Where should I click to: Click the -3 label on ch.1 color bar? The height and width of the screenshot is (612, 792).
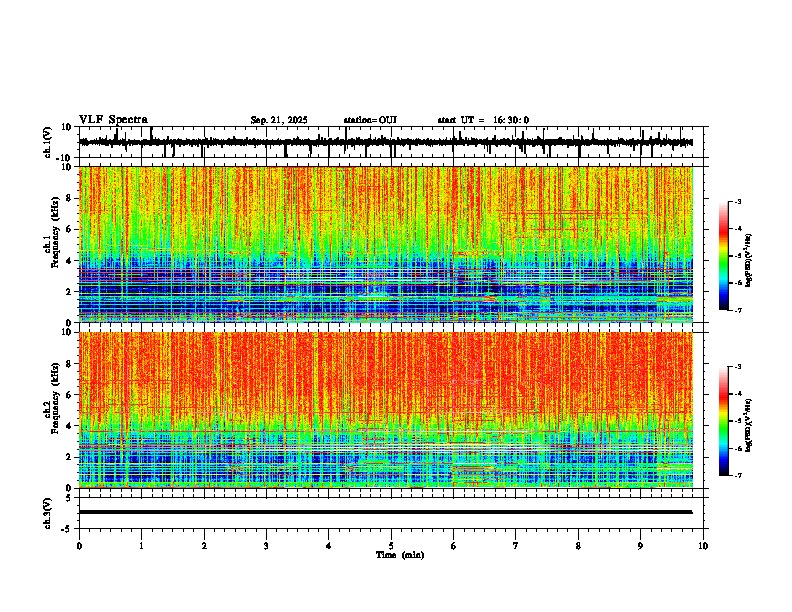(x=738, y=202)
